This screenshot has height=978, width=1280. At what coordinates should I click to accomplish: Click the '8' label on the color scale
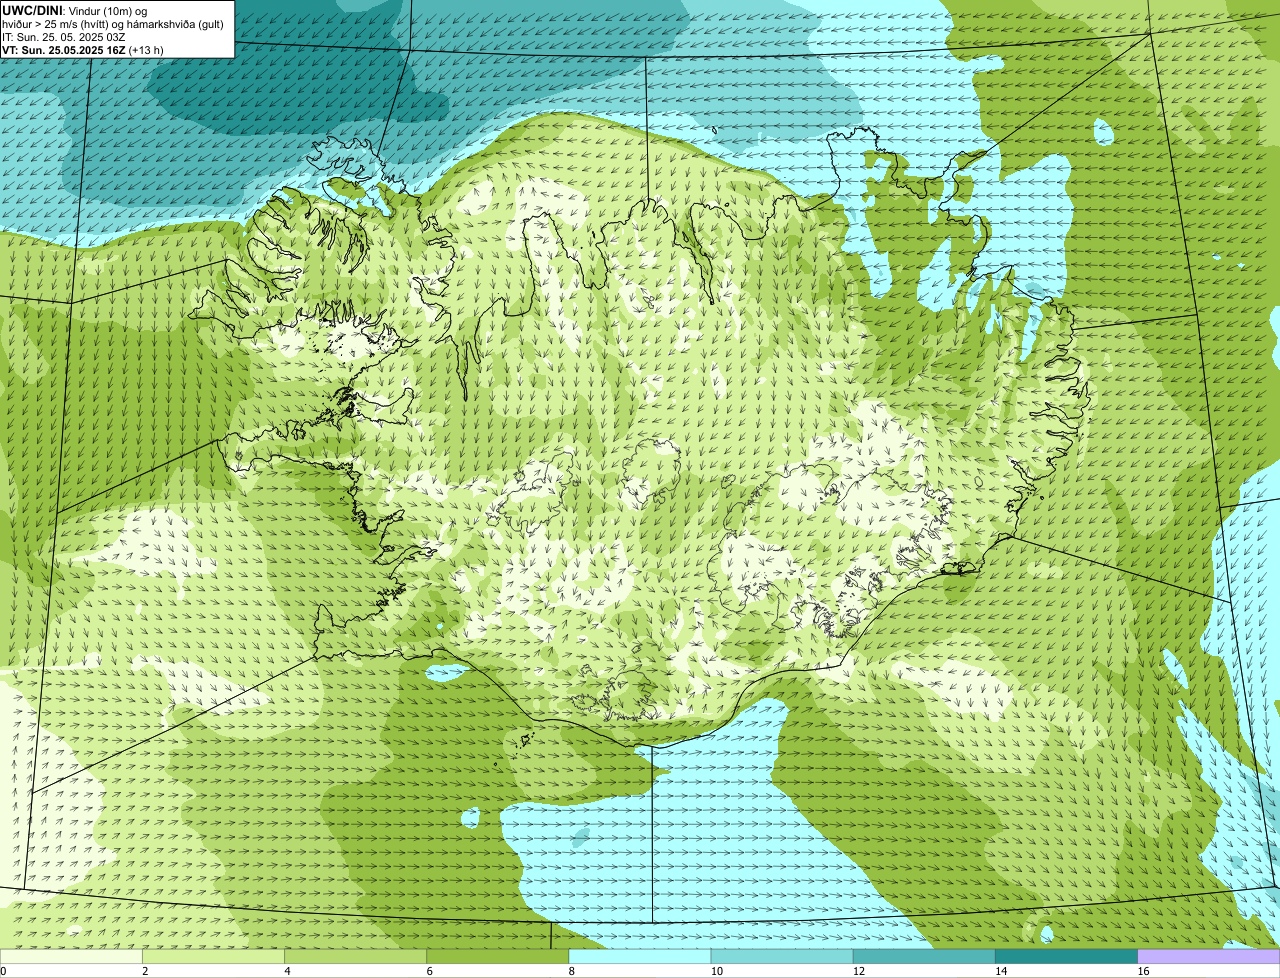tap(572, 971)
